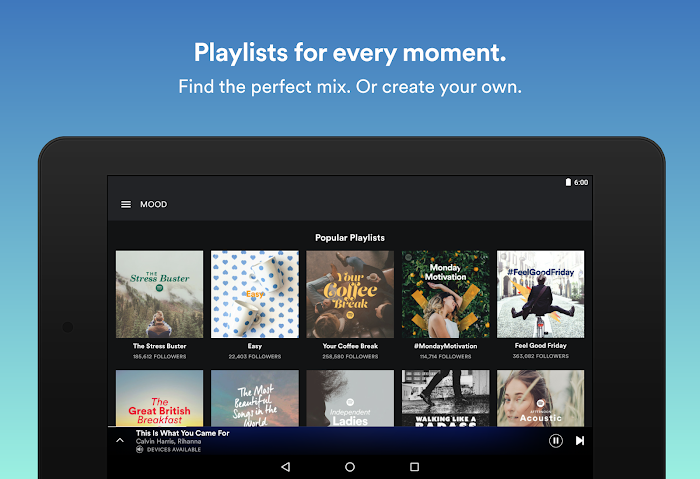700x479 pixels.
Task: Click the song title This Is What You Came For
Action: tap(183, 433)
